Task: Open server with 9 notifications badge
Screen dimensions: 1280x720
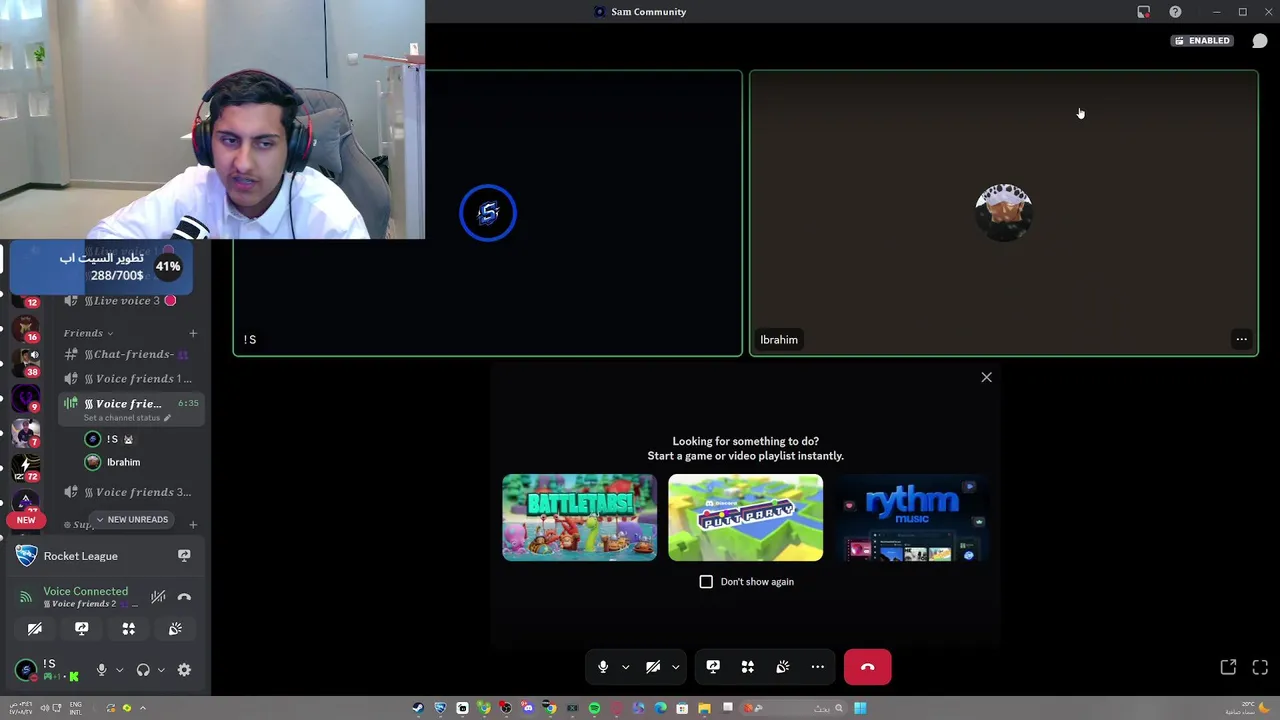Action: (x=25, y=398)
